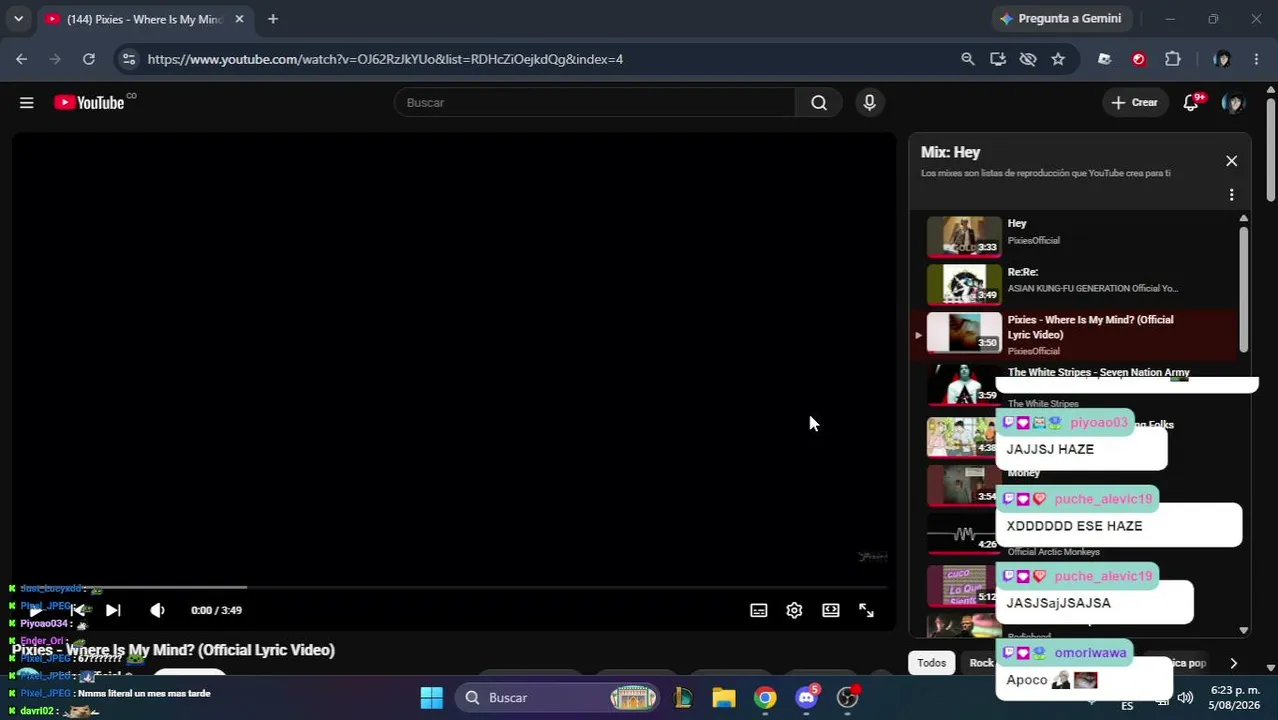Enter fullscreen from the player controls
Viewport: 1278px width, 720px height.
867,610
